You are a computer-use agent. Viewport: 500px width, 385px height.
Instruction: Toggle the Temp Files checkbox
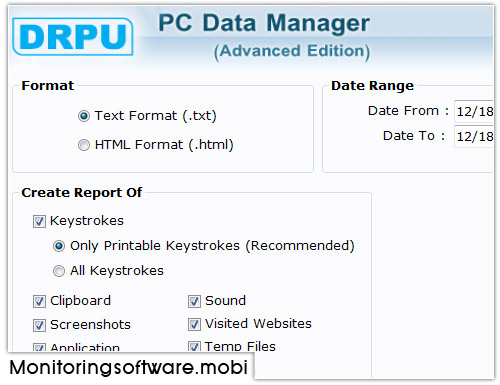[x=194, y=347]
